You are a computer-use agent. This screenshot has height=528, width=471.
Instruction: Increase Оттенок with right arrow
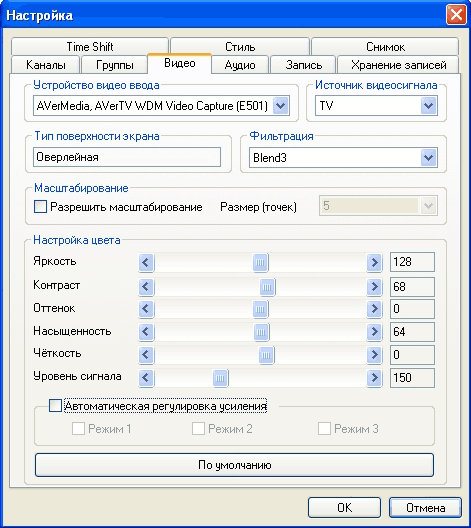[374, 309]
